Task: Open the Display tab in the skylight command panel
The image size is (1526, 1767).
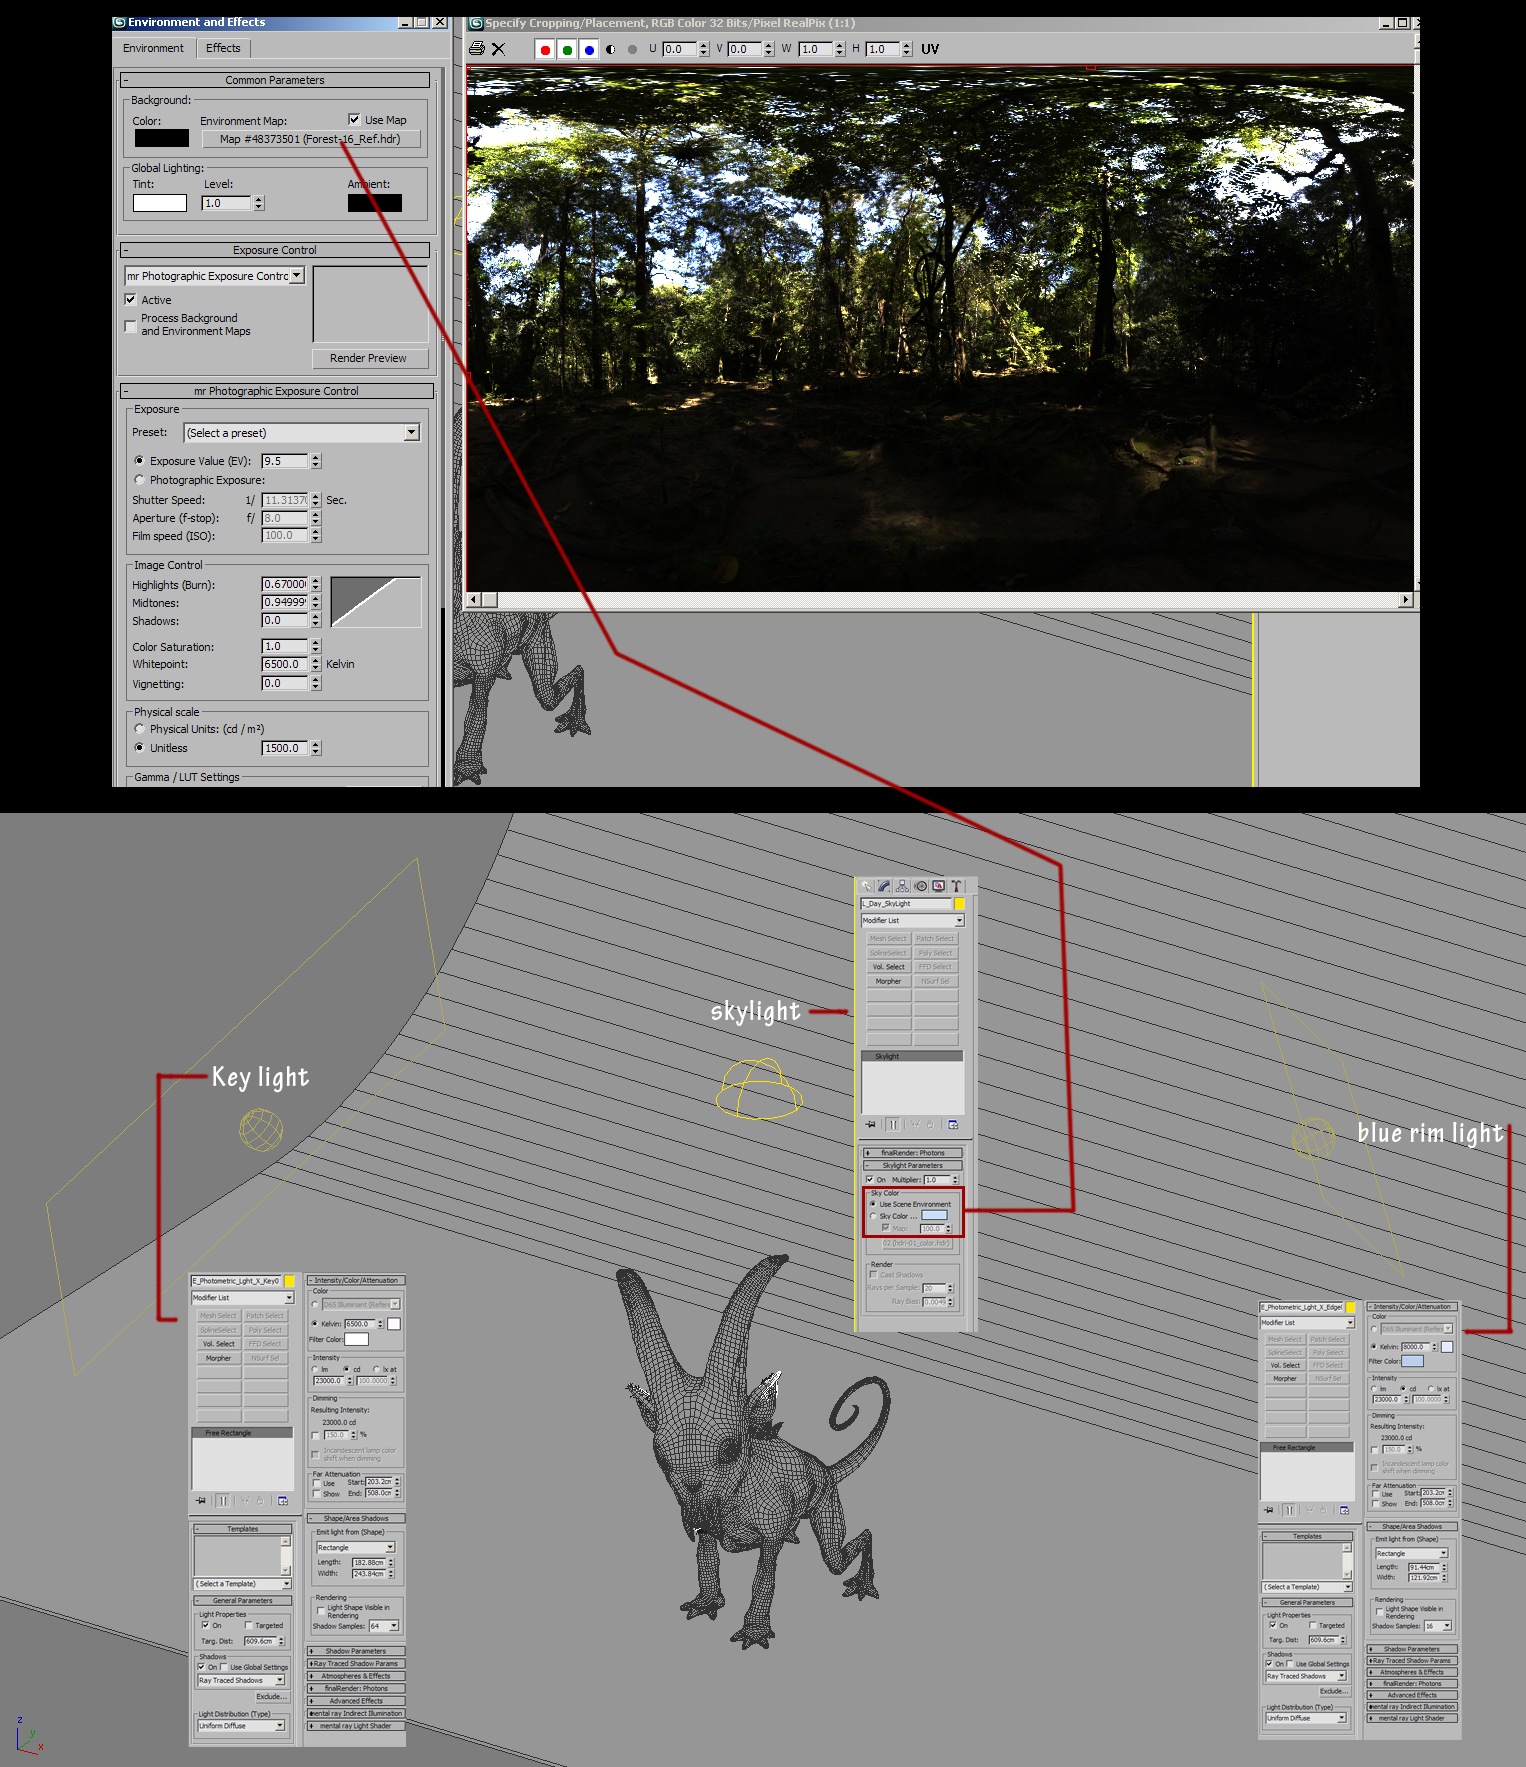Action: [x=938, y=886]
